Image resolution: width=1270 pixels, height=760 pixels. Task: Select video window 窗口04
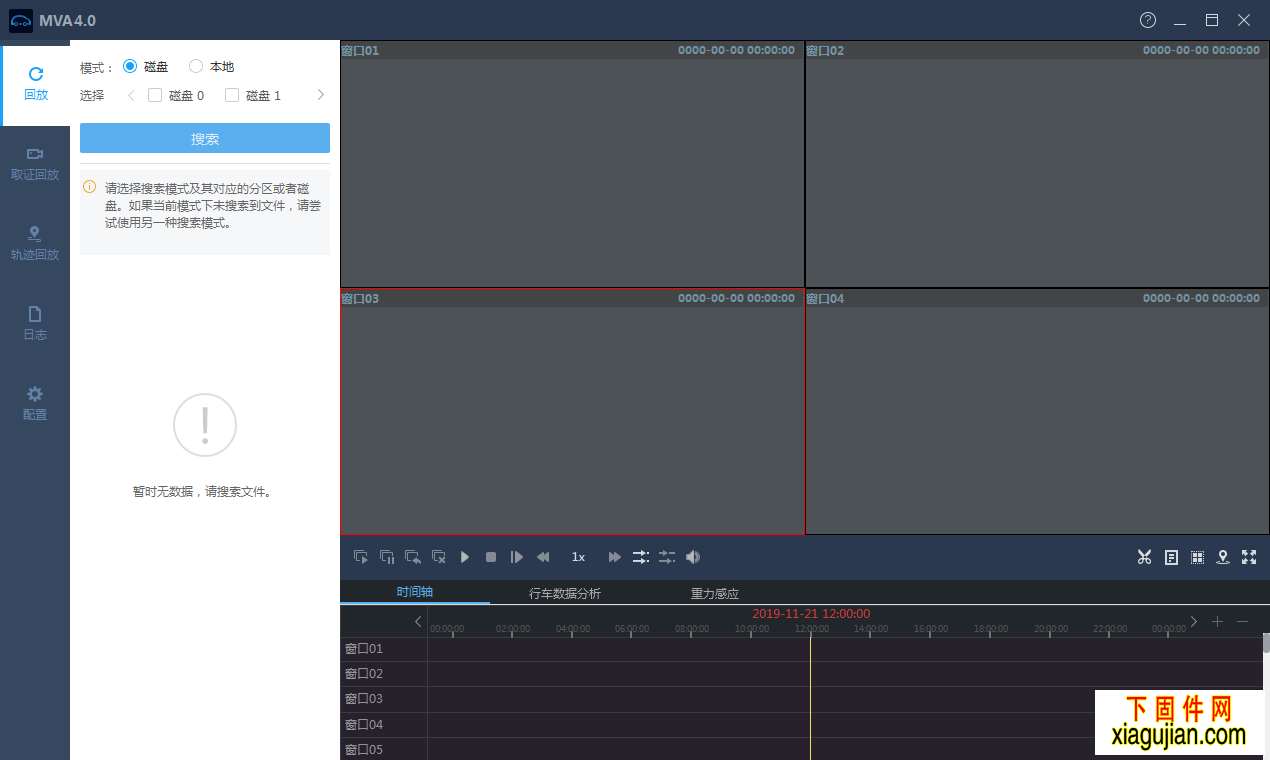point(1037,412)
